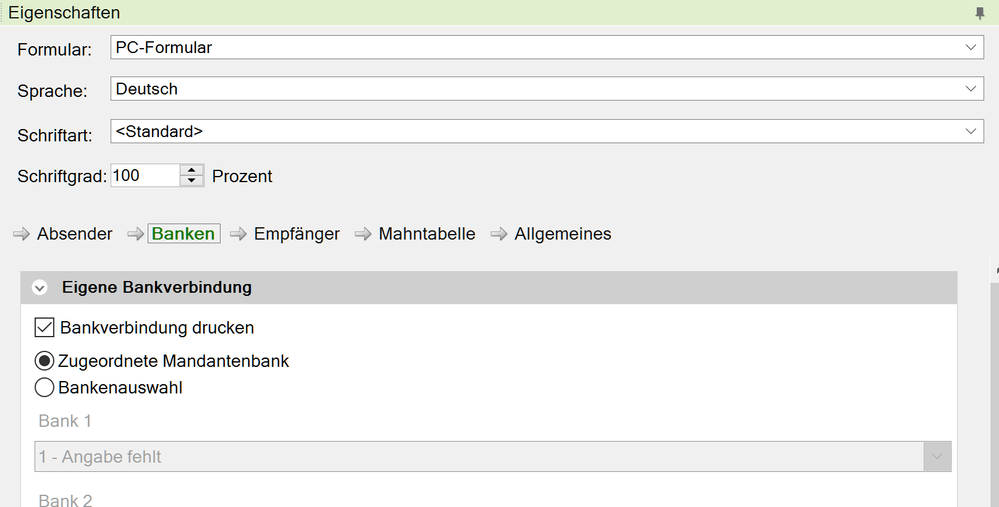Click arrow icon before Empfänger

[x=238, y=234]
